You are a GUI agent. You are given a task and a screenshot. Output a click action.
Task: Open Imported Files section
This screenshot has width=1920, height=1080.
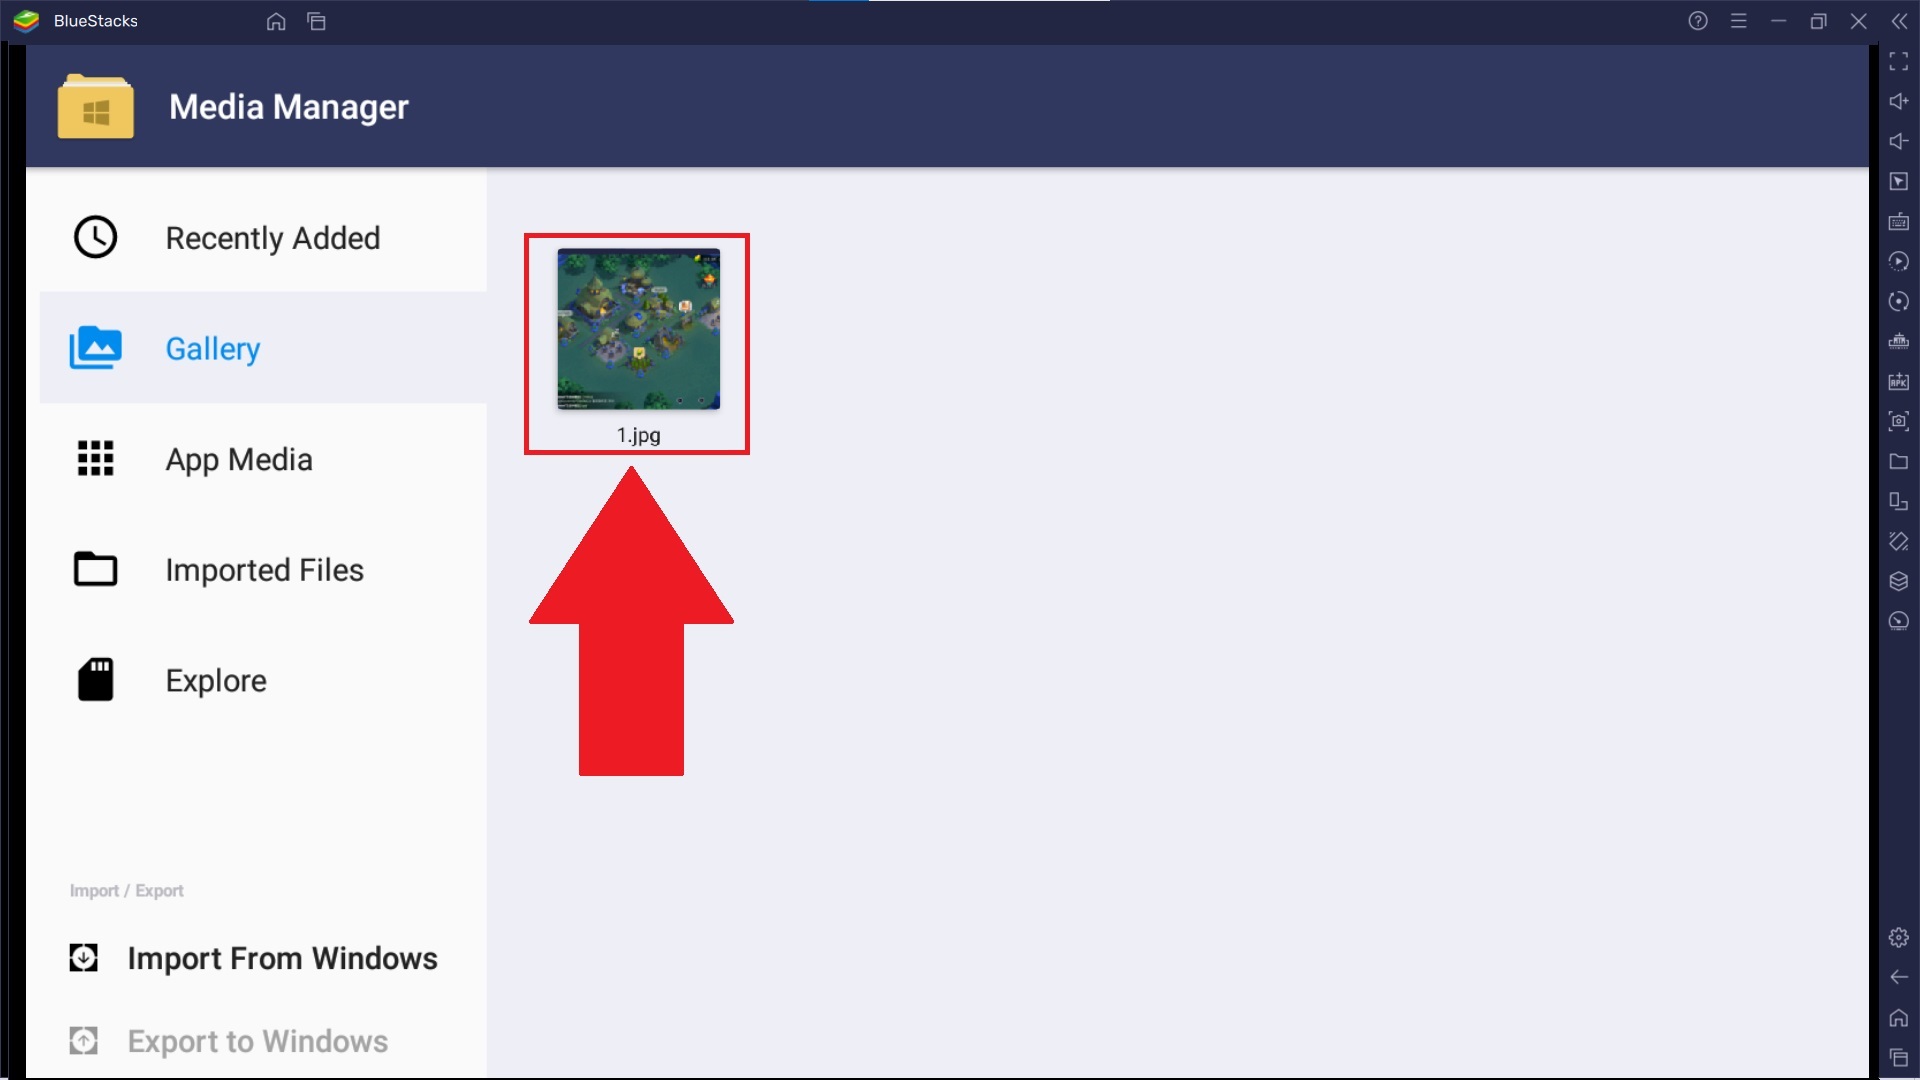pos(264,568)
